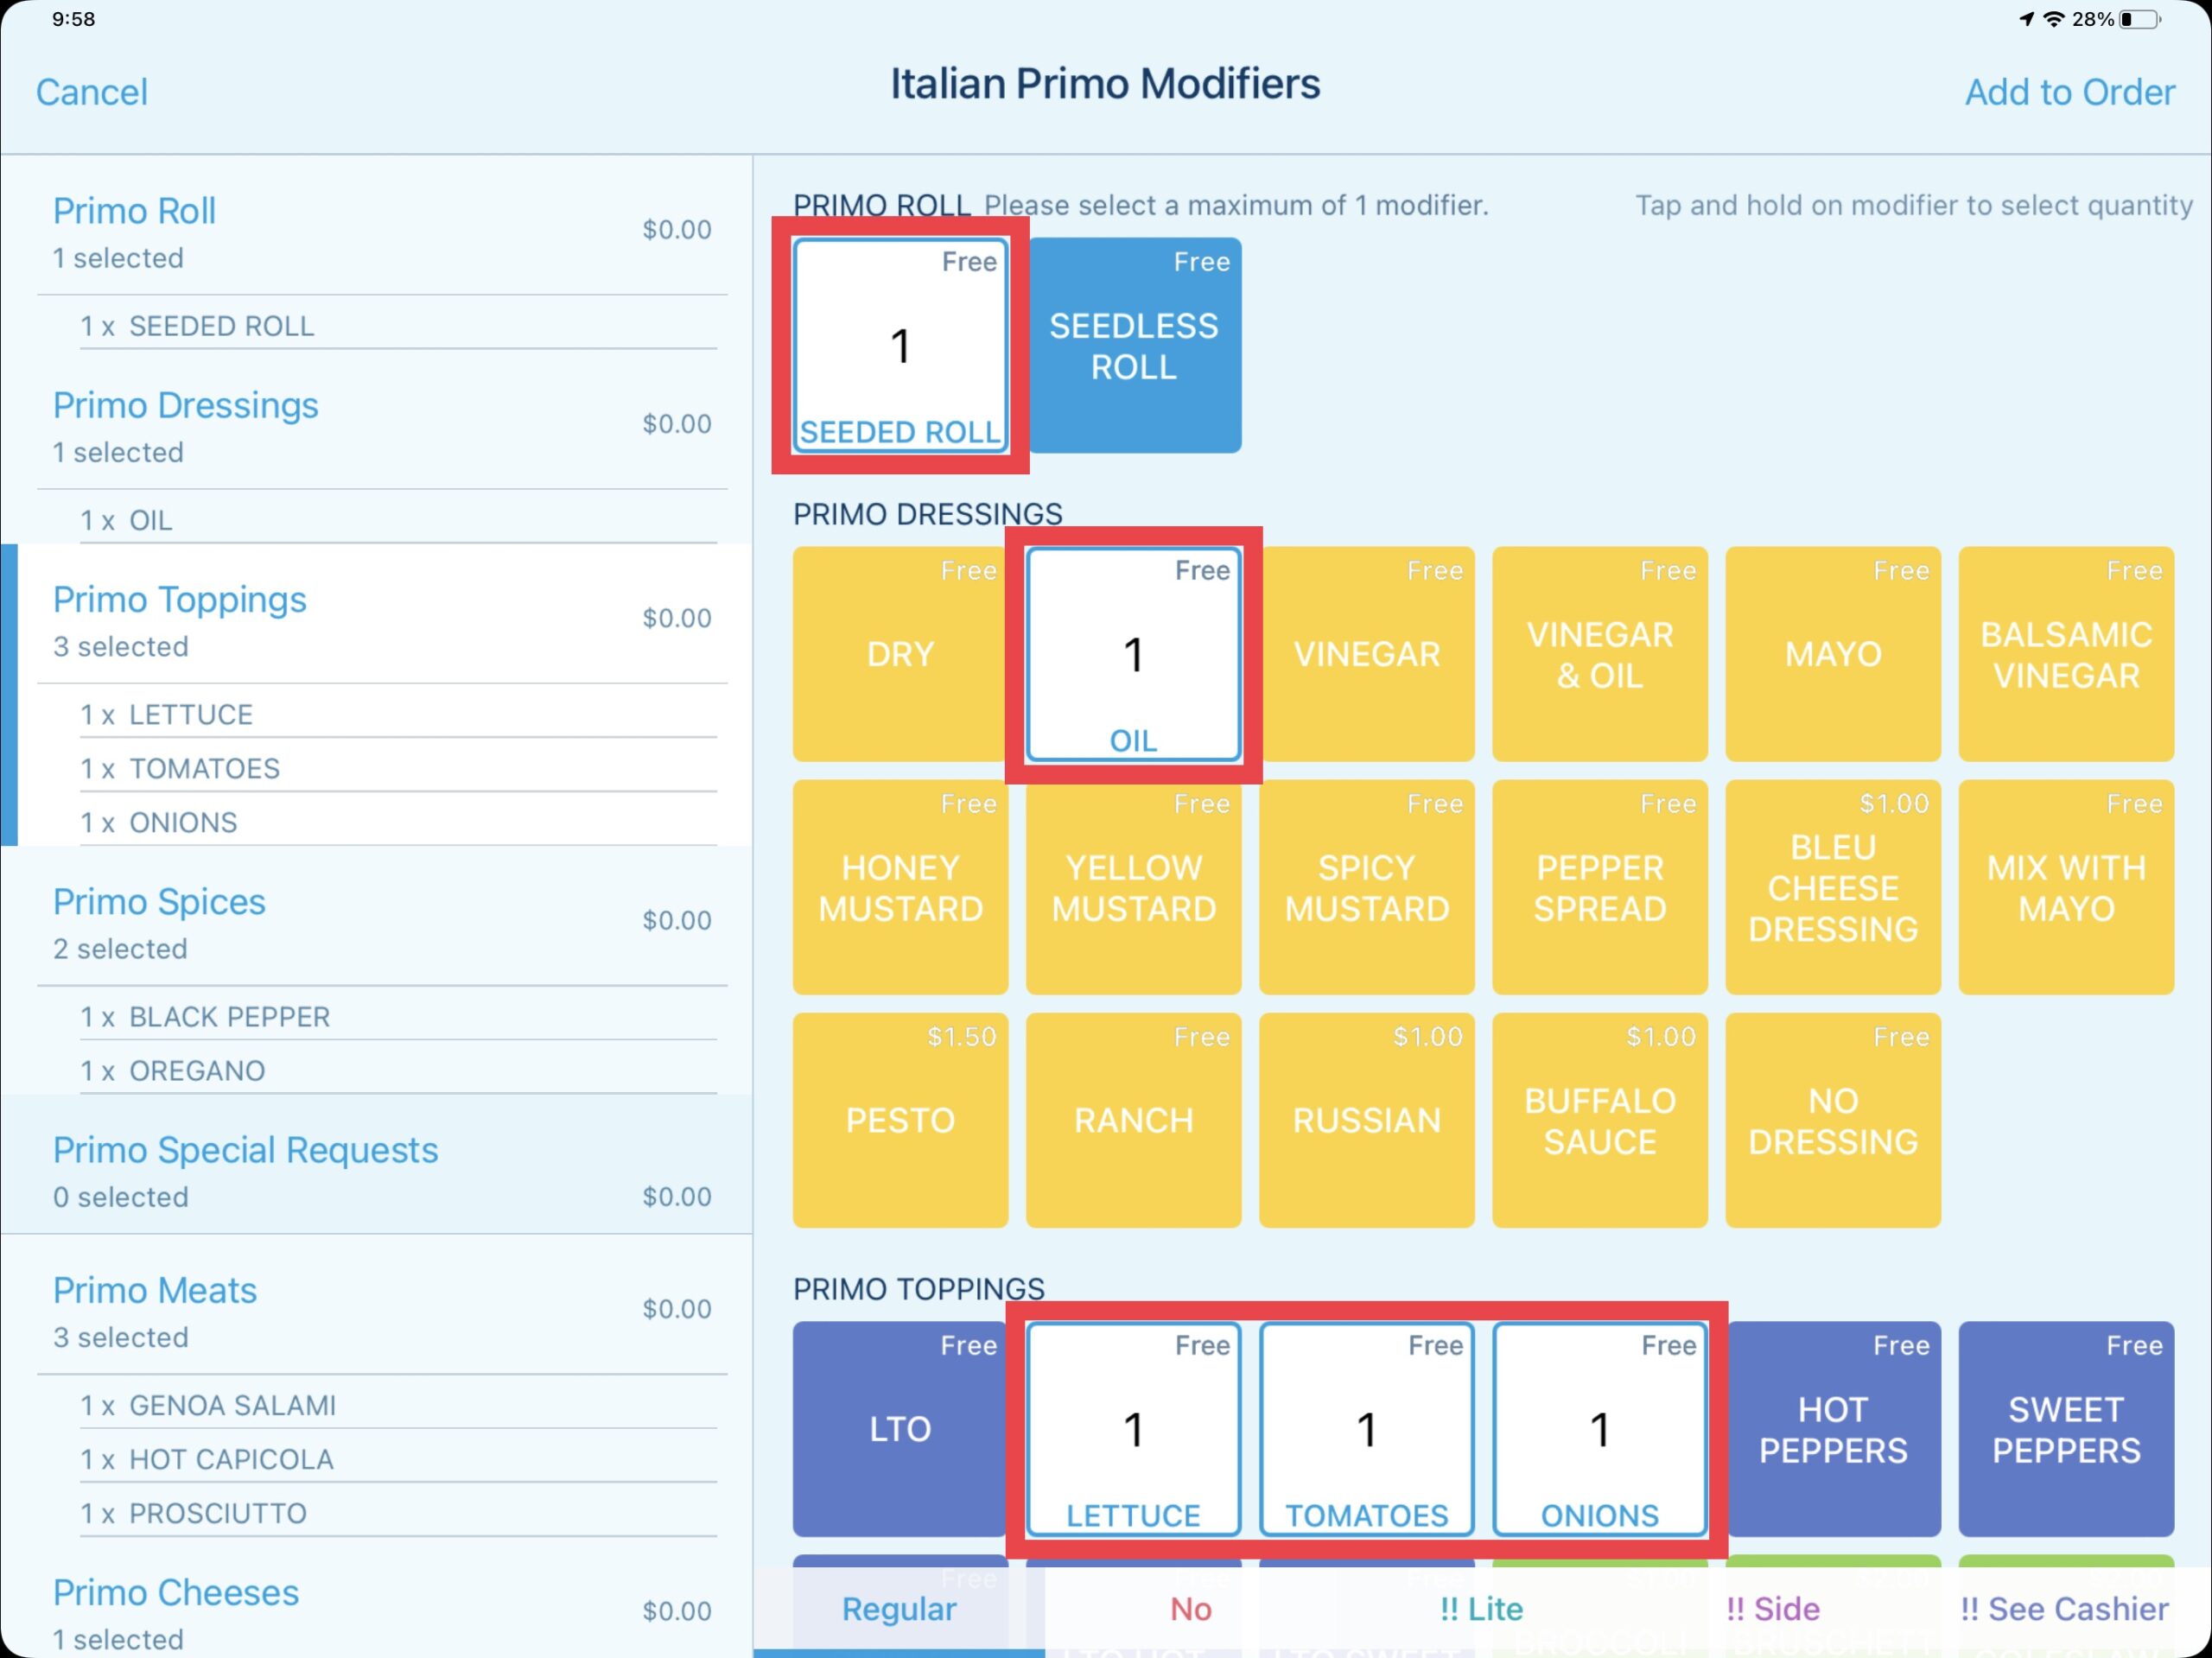The width and height of the screenshot is (2212, 1658).
Task: Switch to the !! Lite mode tab
Action: [x=1482, y=1609]
